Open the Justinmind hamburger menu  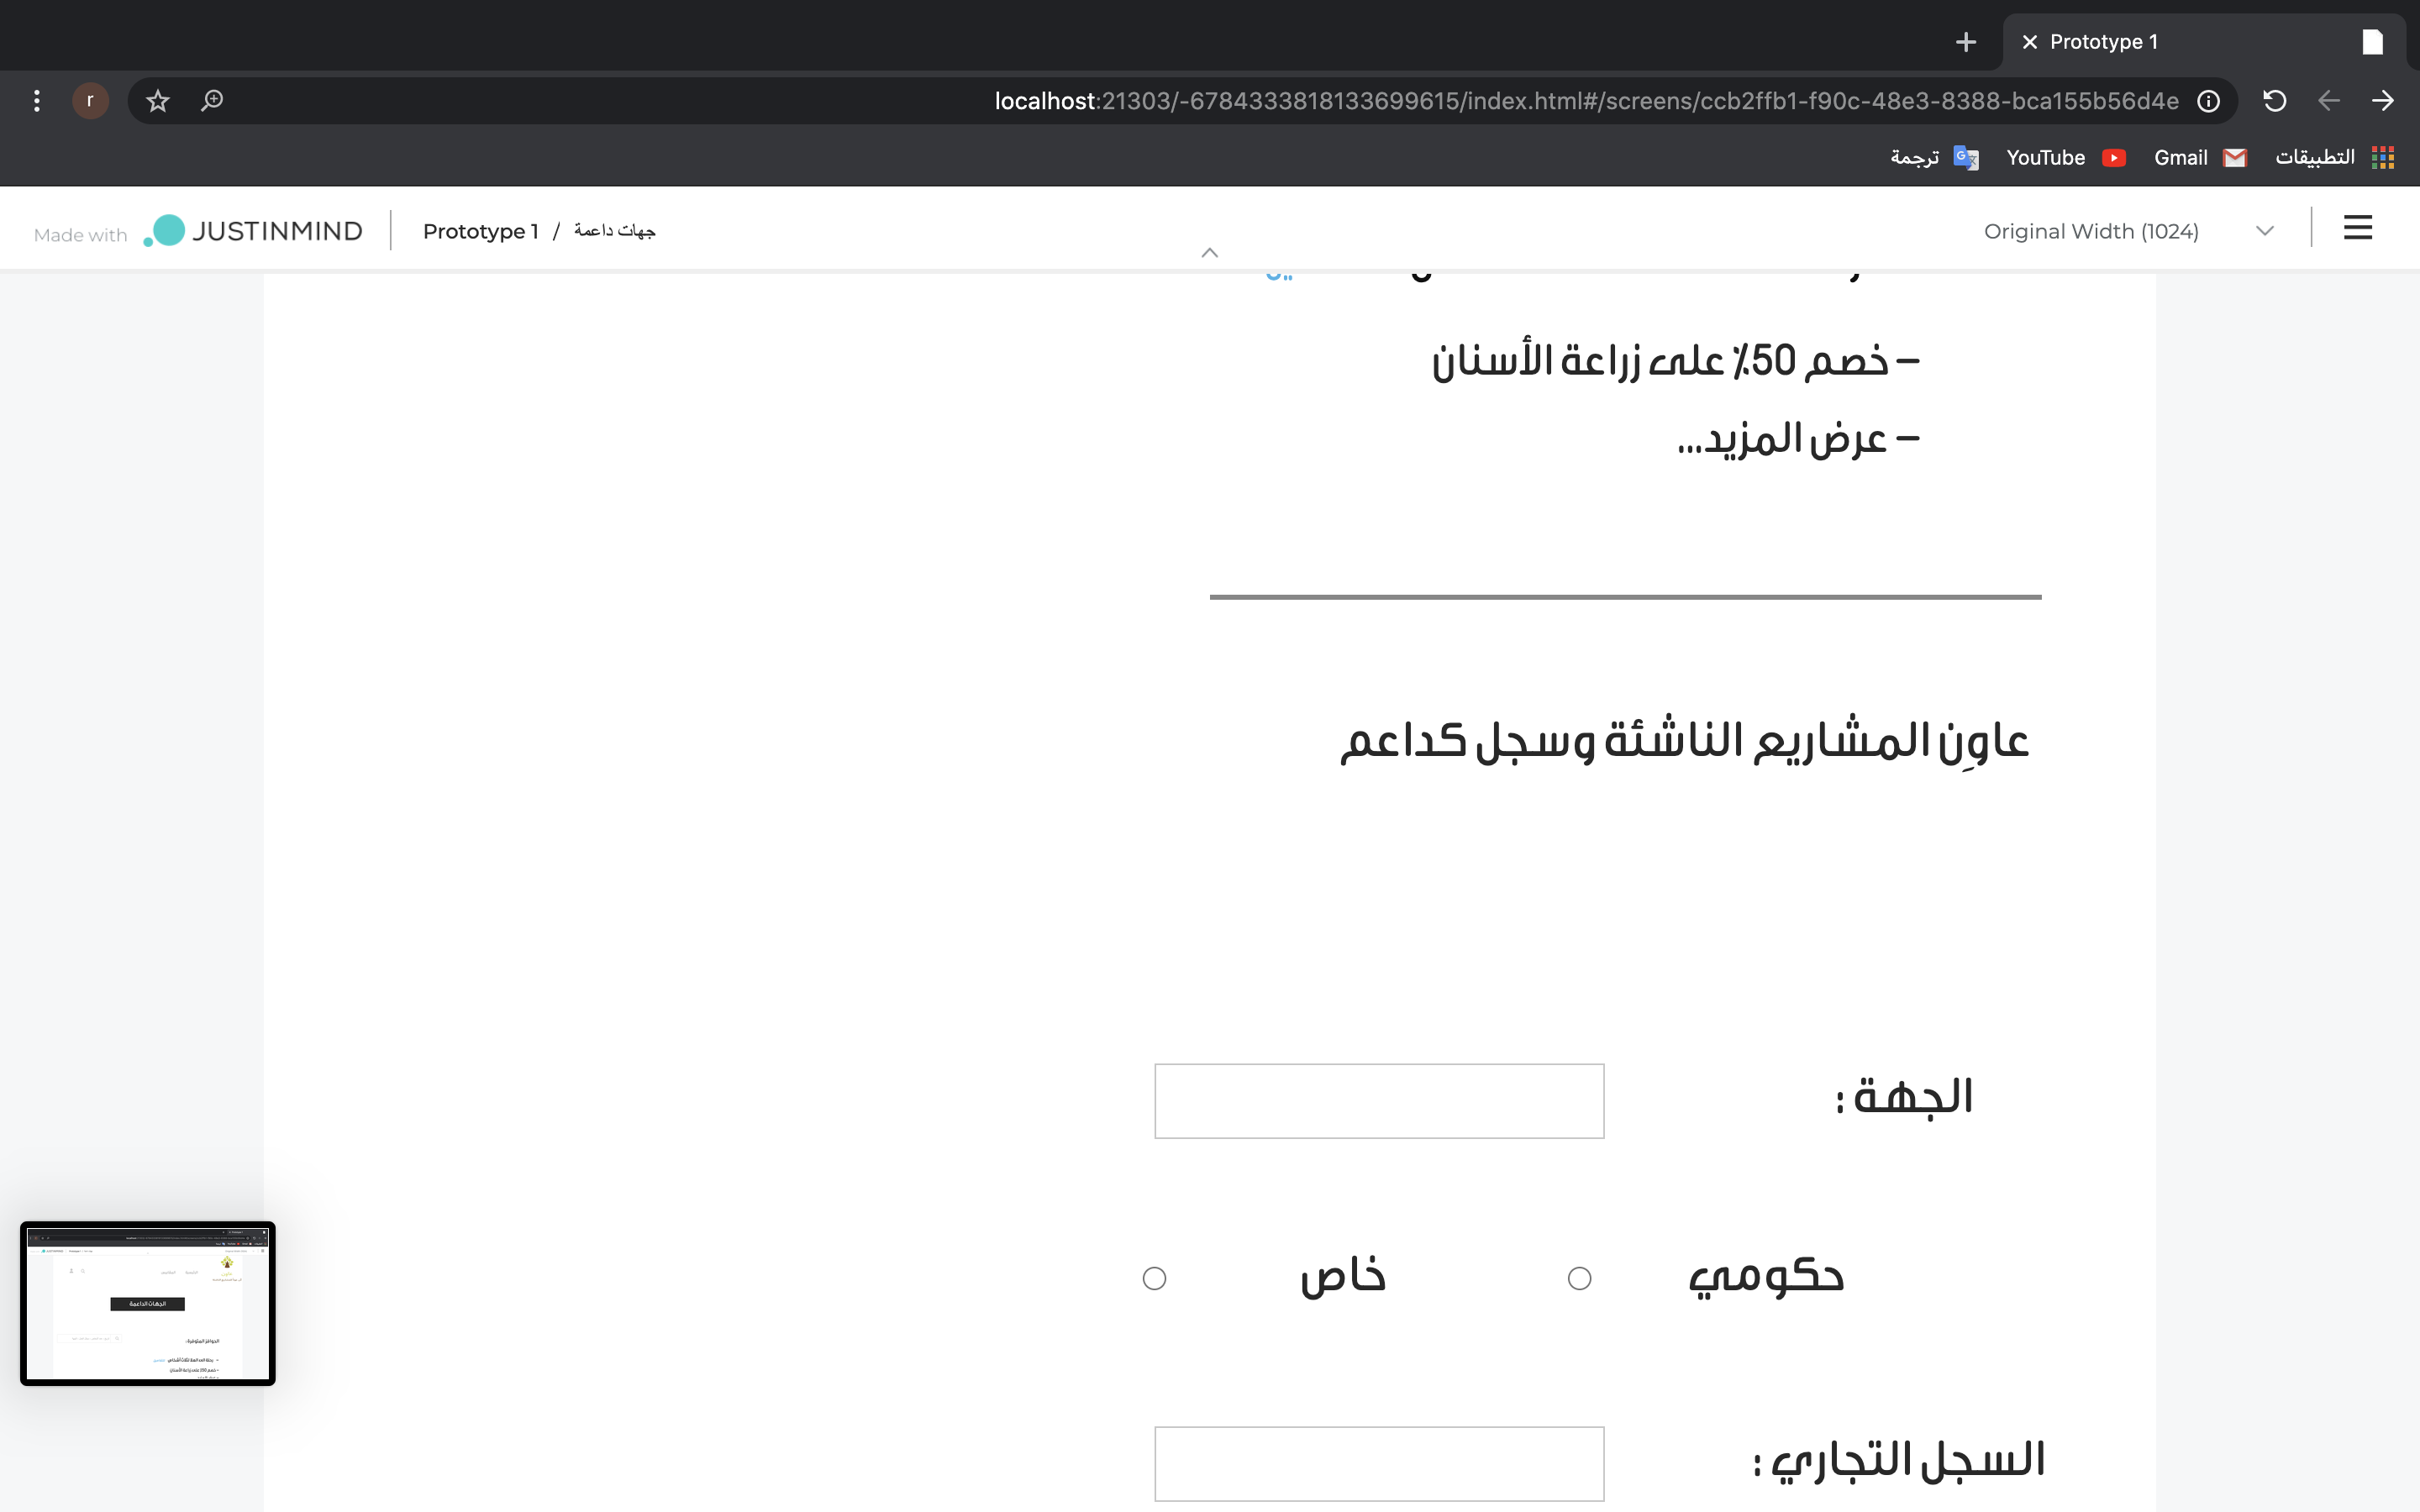2357,229
